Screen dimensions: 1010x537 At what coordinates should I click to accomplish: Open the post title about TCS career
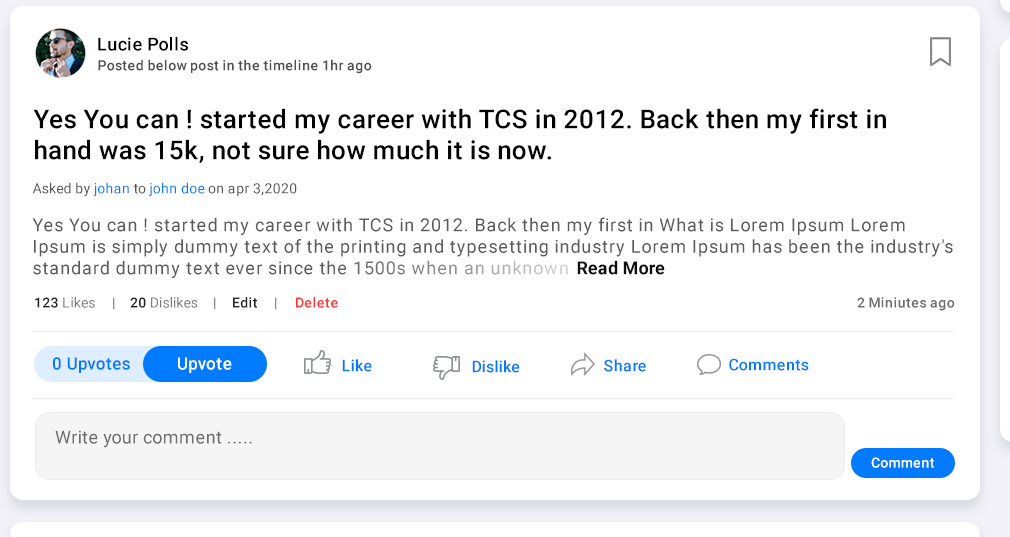pyautogui.click(x=460, y=135)
